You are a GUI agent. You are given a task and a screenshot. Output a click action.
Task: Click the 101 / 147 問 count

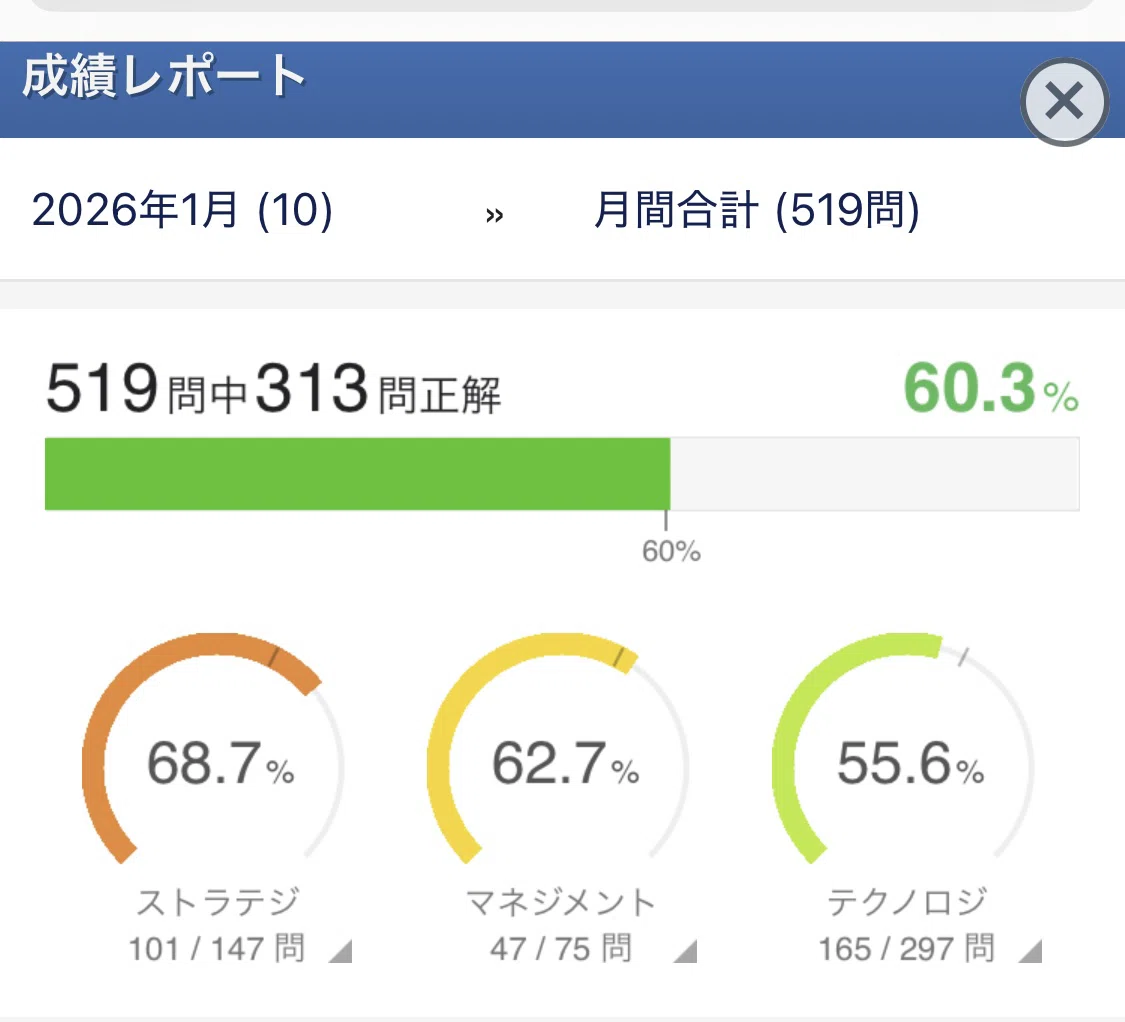(x=217, y=949)
